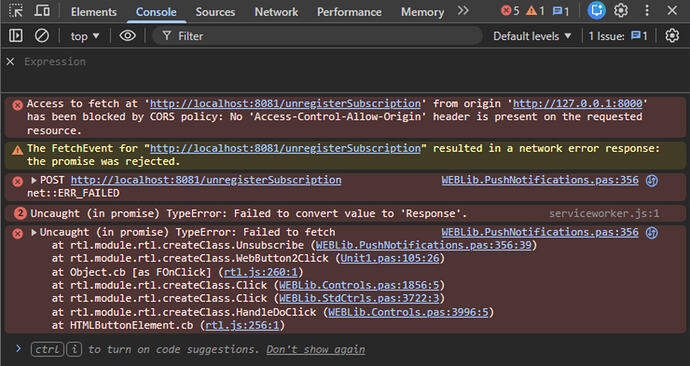Open console settings gear icon
This screenshot has height=366, width=690.
[x=672, y=36]
